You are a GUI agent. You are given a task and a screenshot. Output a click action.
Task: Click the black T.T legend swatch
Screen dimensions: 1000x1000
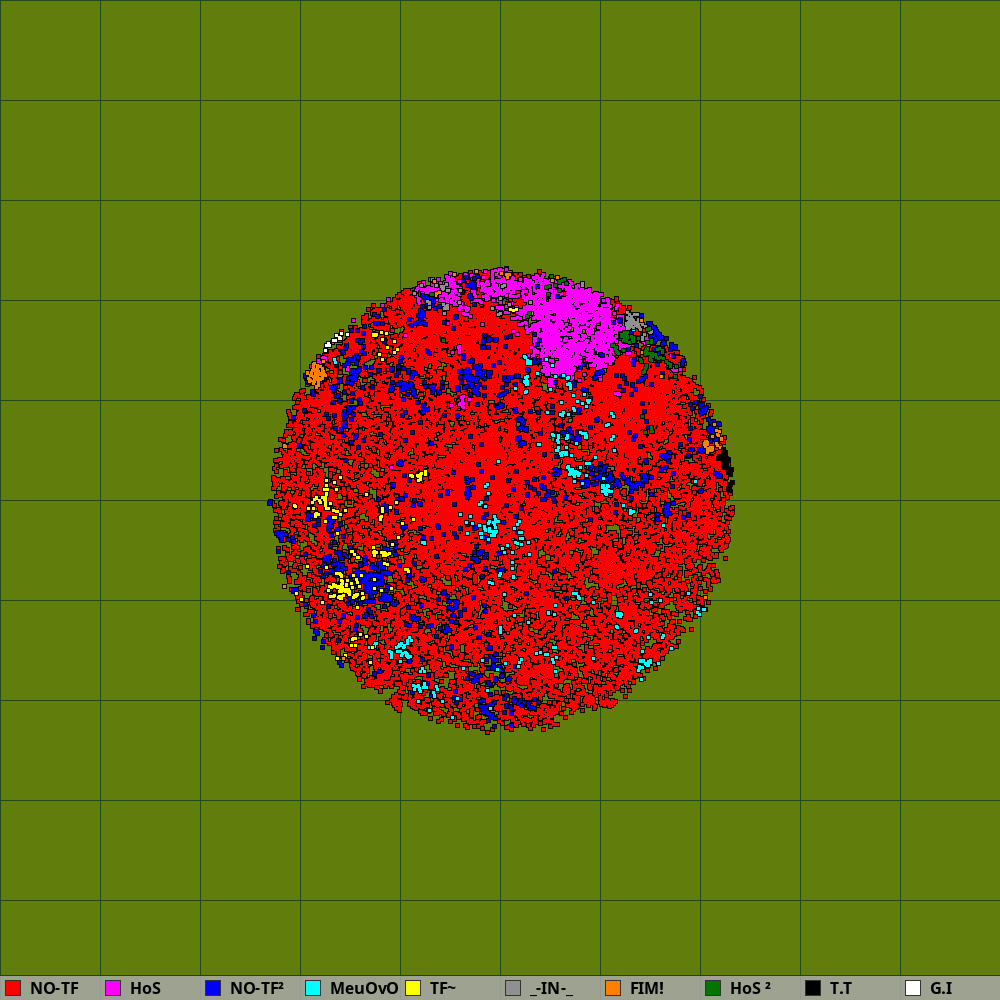pos(813,988)
